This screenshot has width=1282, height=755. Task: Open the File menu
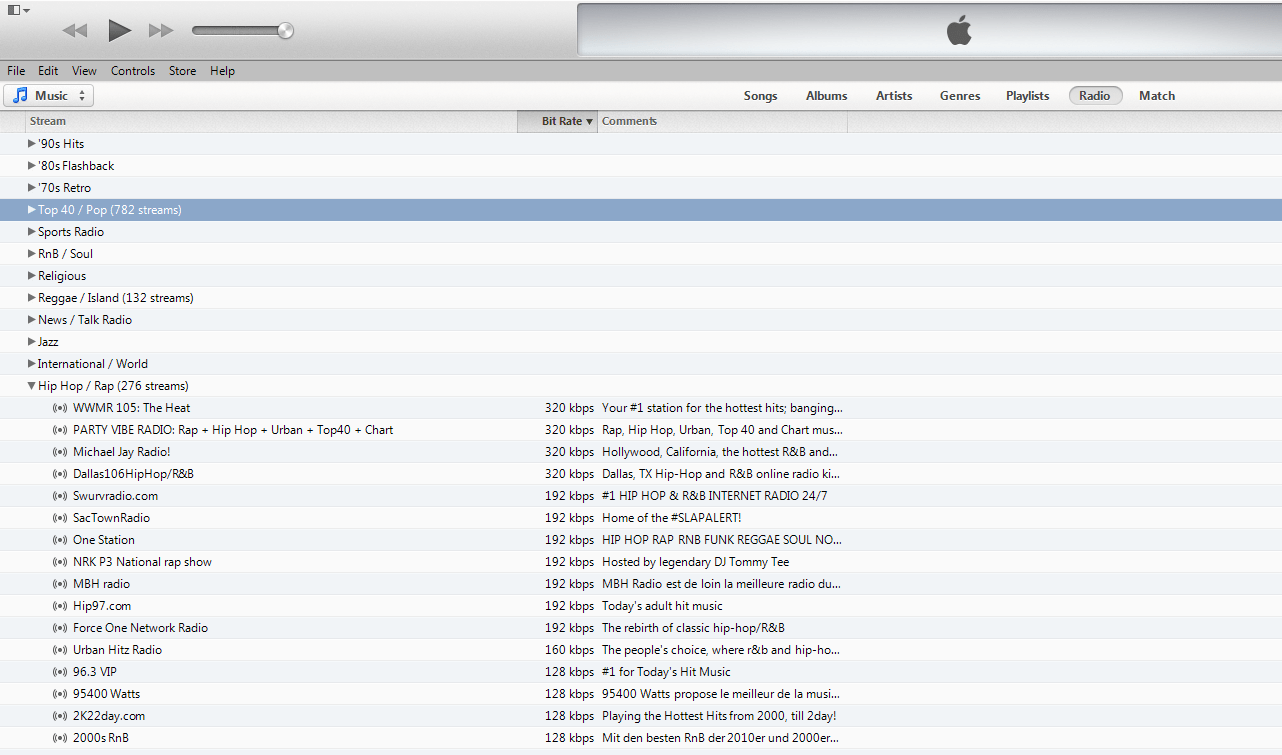point(16,71)
